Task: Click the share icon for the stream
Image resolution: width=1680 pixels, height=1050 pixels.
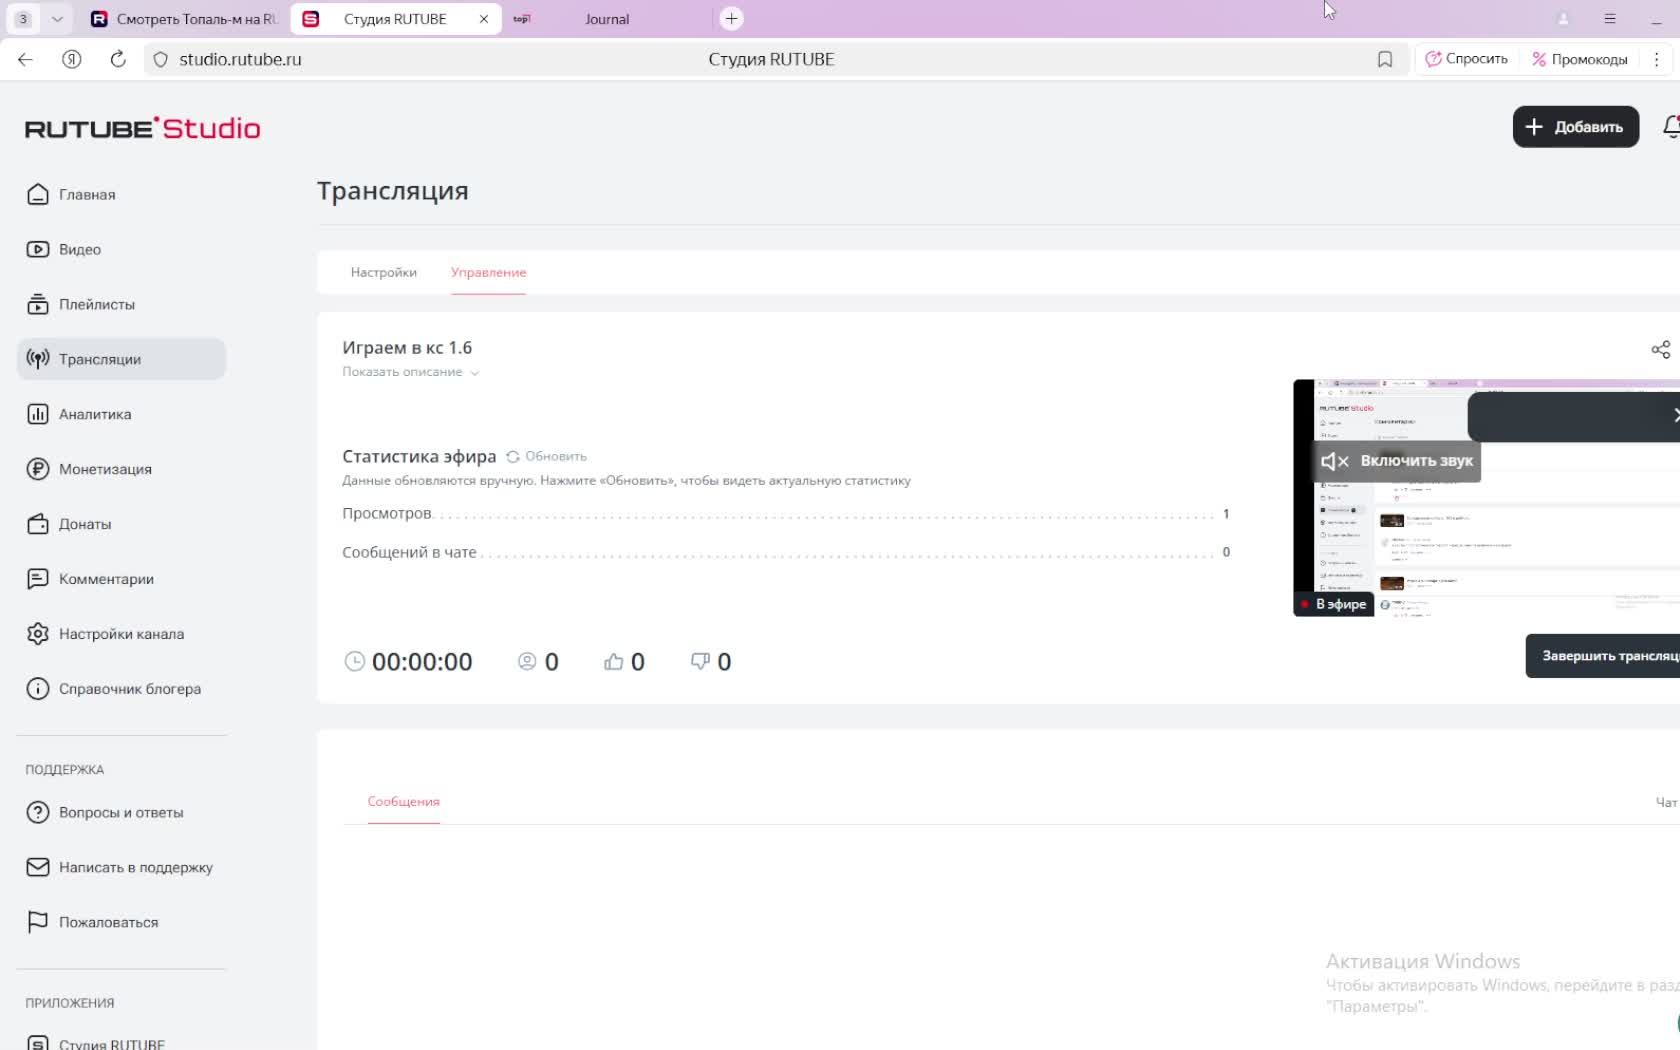Action: point(1660,349)
